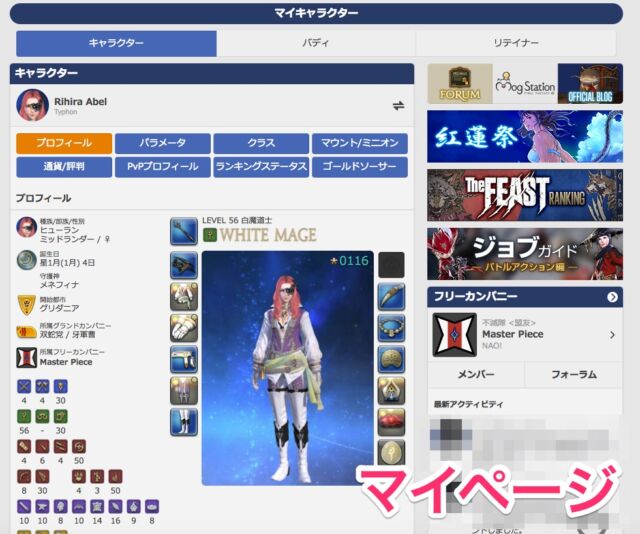640x534 pixels.
Task: Select the プロフィール button
Action: [x=63, y=143]
